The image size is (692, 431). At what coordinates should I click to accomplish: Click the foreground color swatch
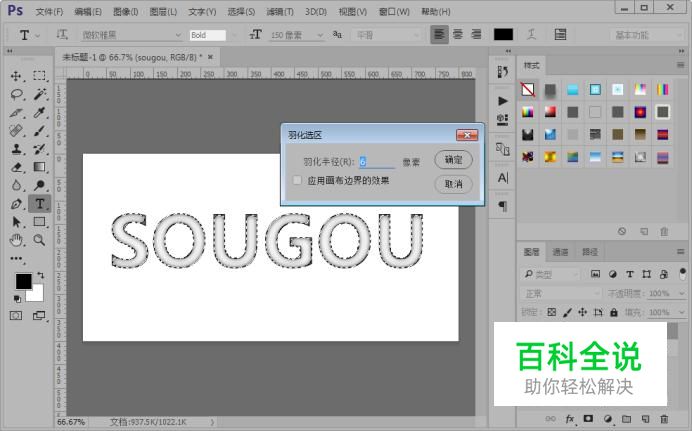[x=23, y=281]
